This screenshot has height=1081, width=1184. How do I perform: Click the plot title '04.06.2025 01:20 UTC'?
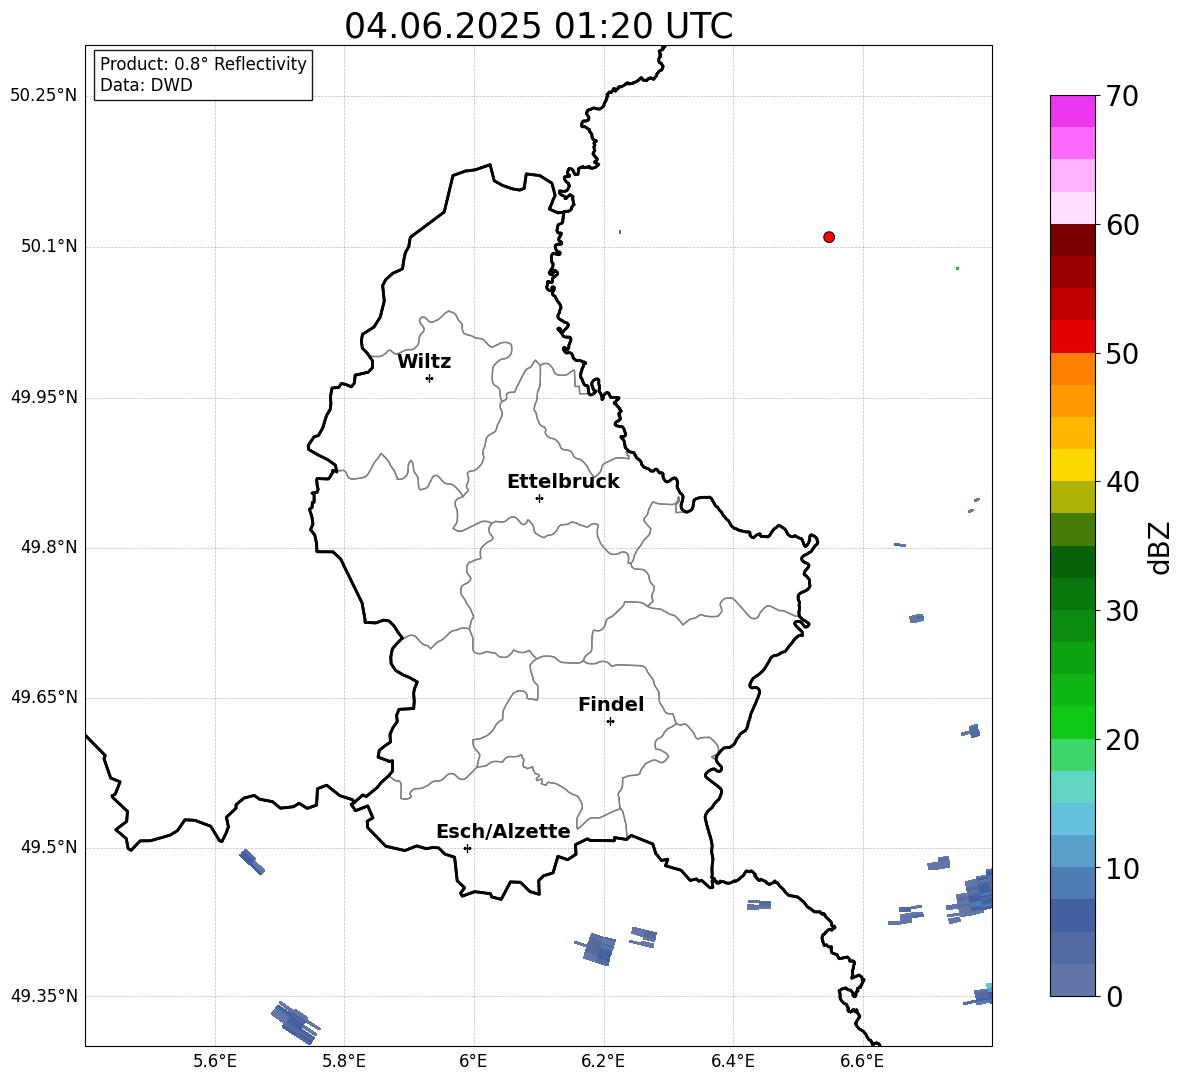(538, 26)
